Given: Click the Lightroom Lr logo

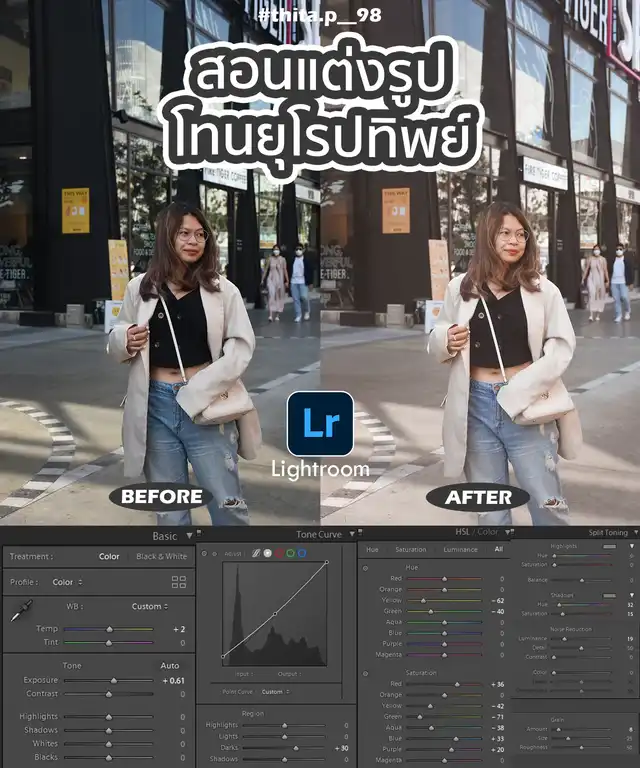Looking at the screenshot, I should point(320,423).
